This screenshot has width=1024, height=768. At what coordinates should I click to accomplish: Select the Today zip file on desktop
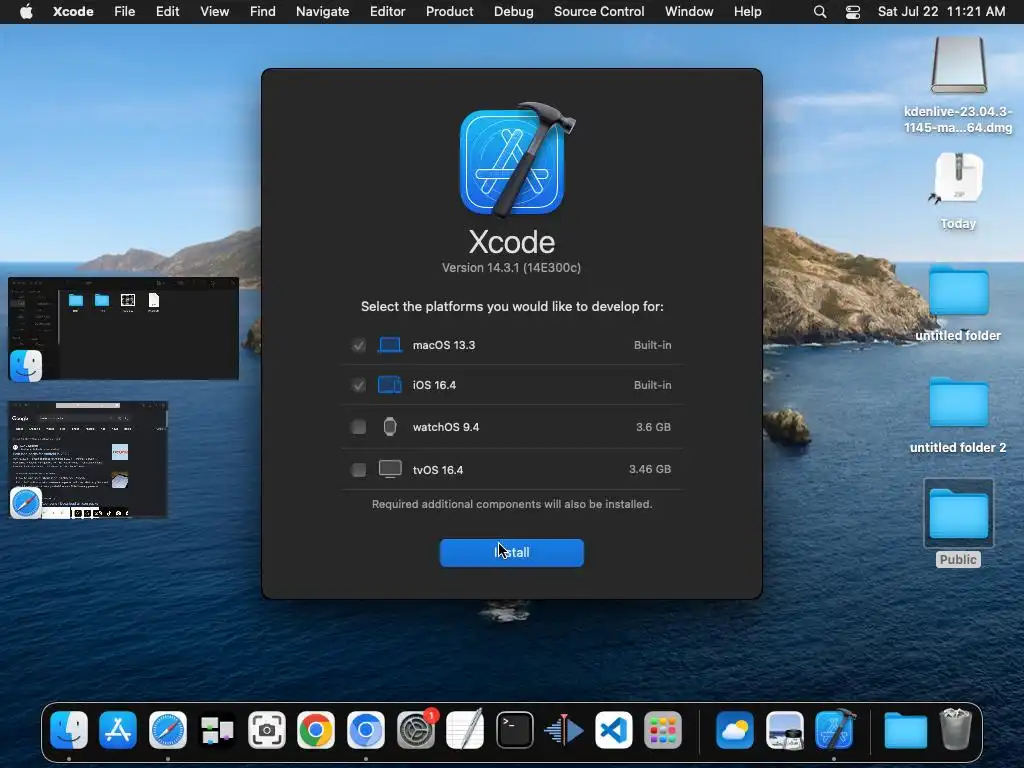[957, 180]
